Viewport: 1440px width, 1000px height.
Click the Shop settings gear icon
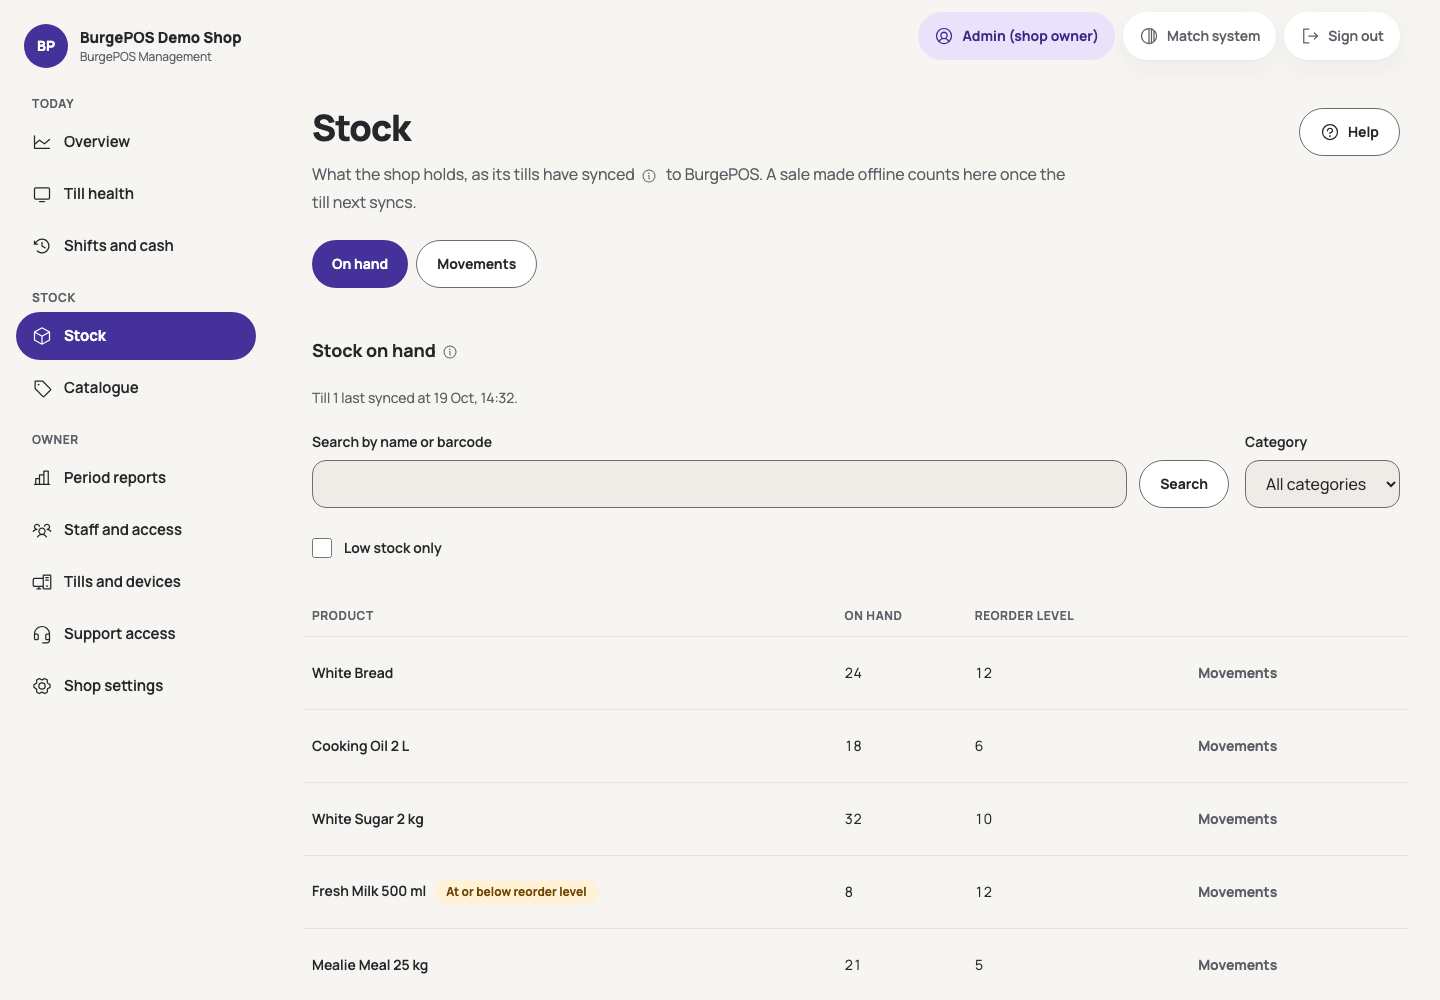[x=42, y=686]
